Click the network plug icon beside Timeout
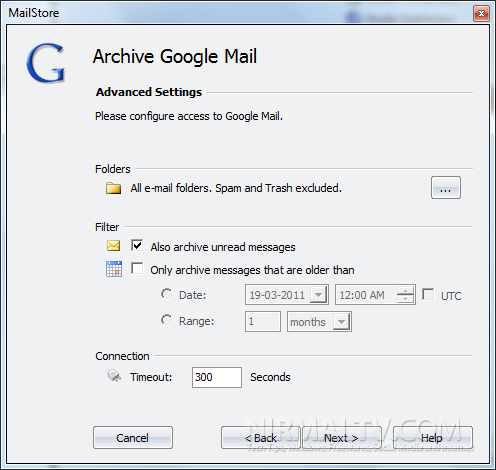 tap(114, 376)
